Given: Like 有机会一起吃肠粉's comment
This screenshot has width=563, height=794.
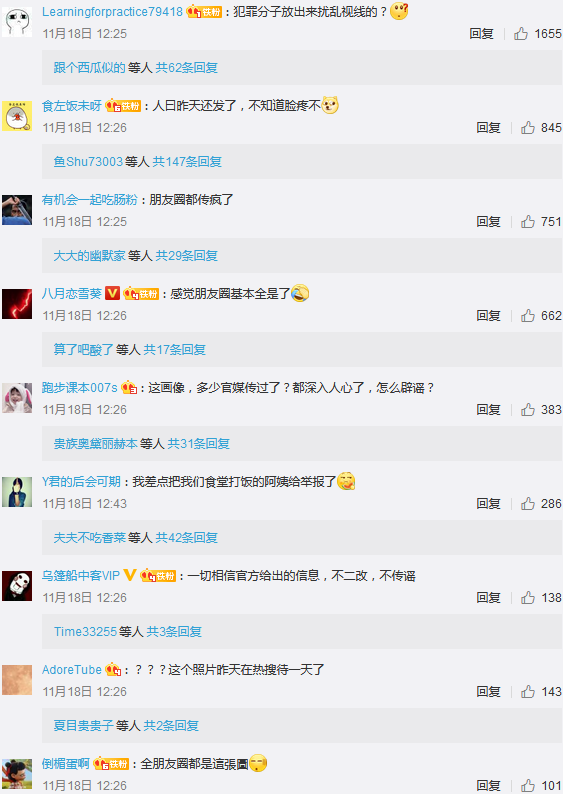Looking at the screenshot, I should tap(528, 222).
